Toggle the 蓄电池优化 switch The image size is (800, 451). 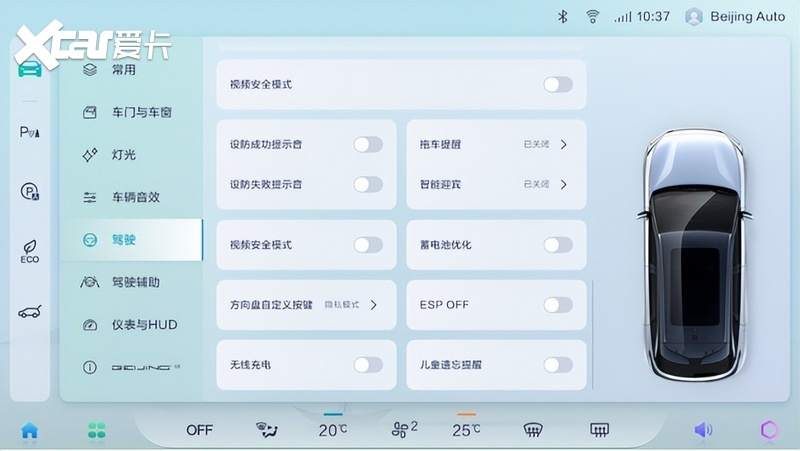point(558,245)
